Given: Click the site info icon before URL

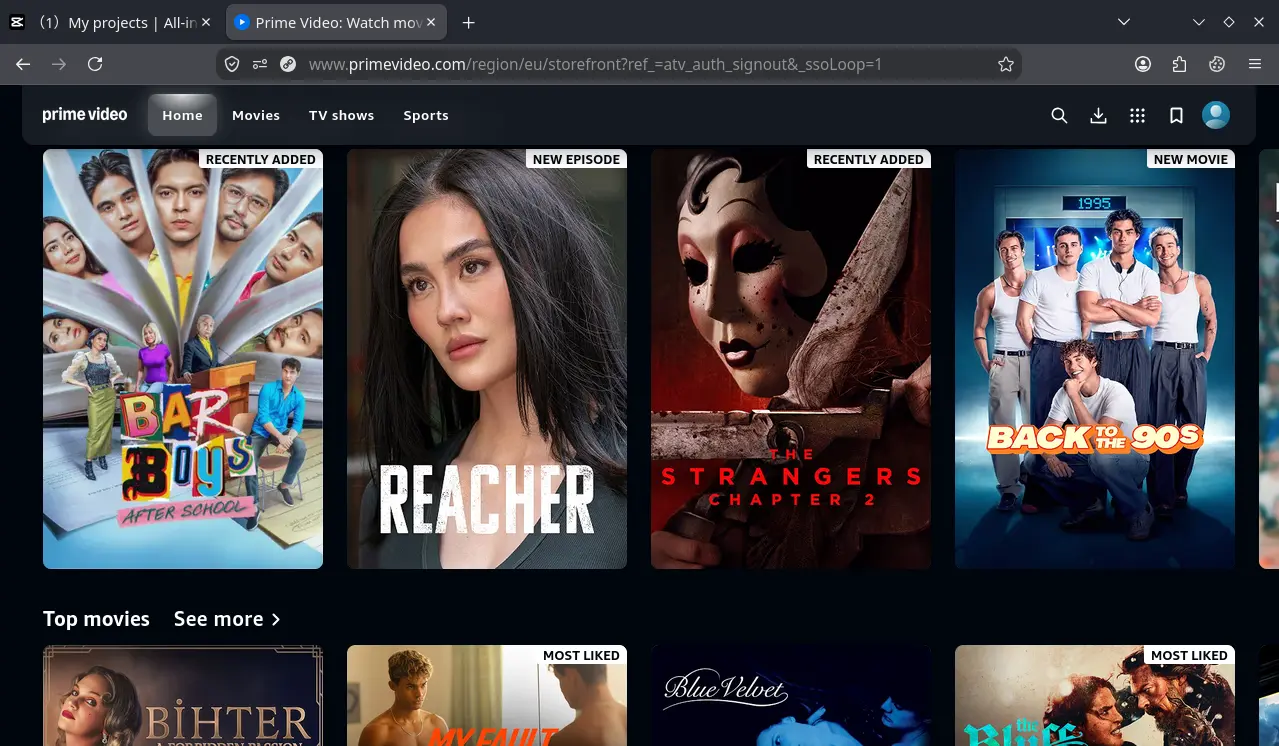Looking at the screenshot, I should [x=288, y=64].
